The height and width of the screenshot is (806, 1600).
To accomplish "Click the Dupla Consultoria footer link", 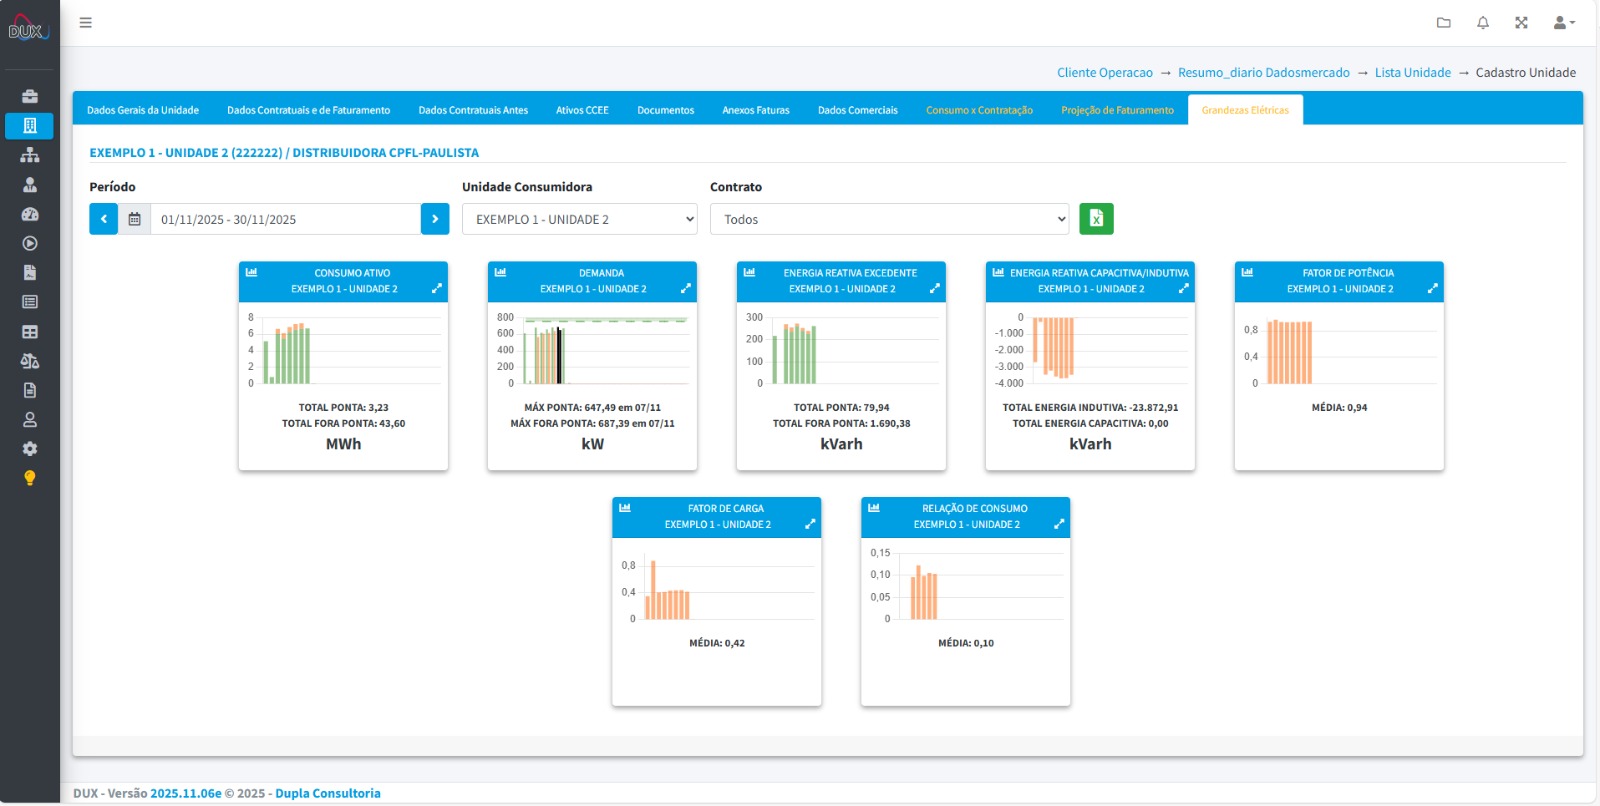I will (328, 793).
